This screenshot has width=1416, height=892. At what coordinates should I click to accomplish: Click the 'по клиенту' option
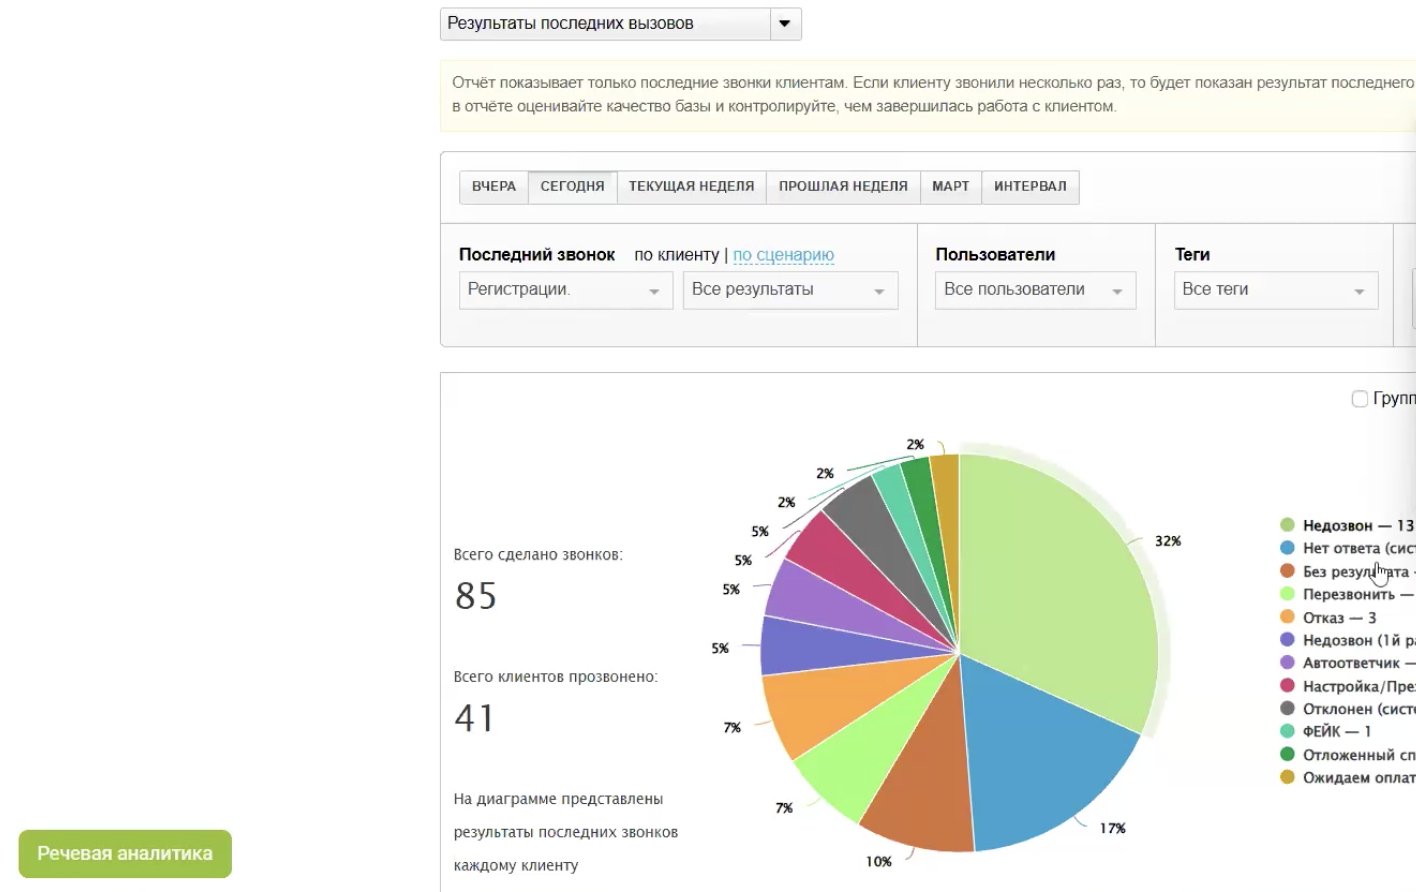pos(676,255)
